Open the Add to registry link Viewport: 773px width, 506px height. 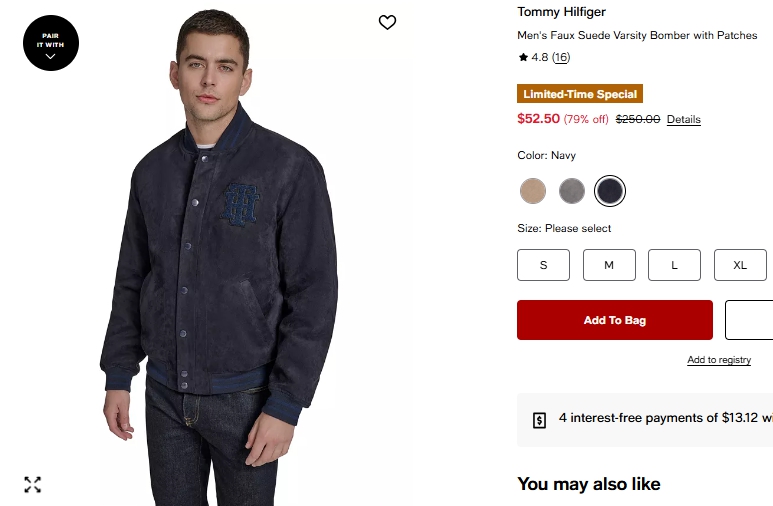point(719,360)
